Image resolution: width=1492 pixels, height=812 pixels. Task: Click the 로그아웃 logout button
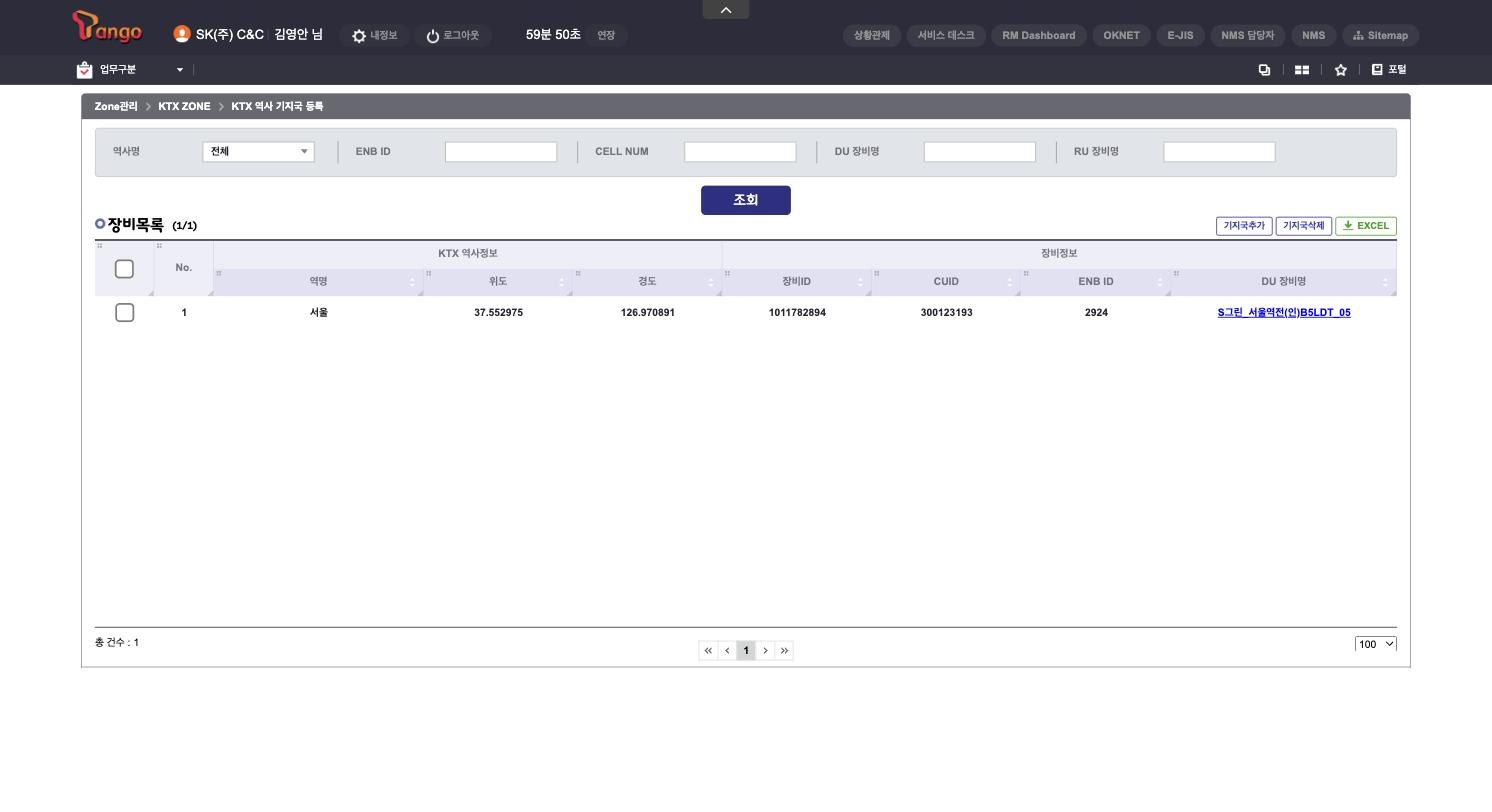click(452, 35)
